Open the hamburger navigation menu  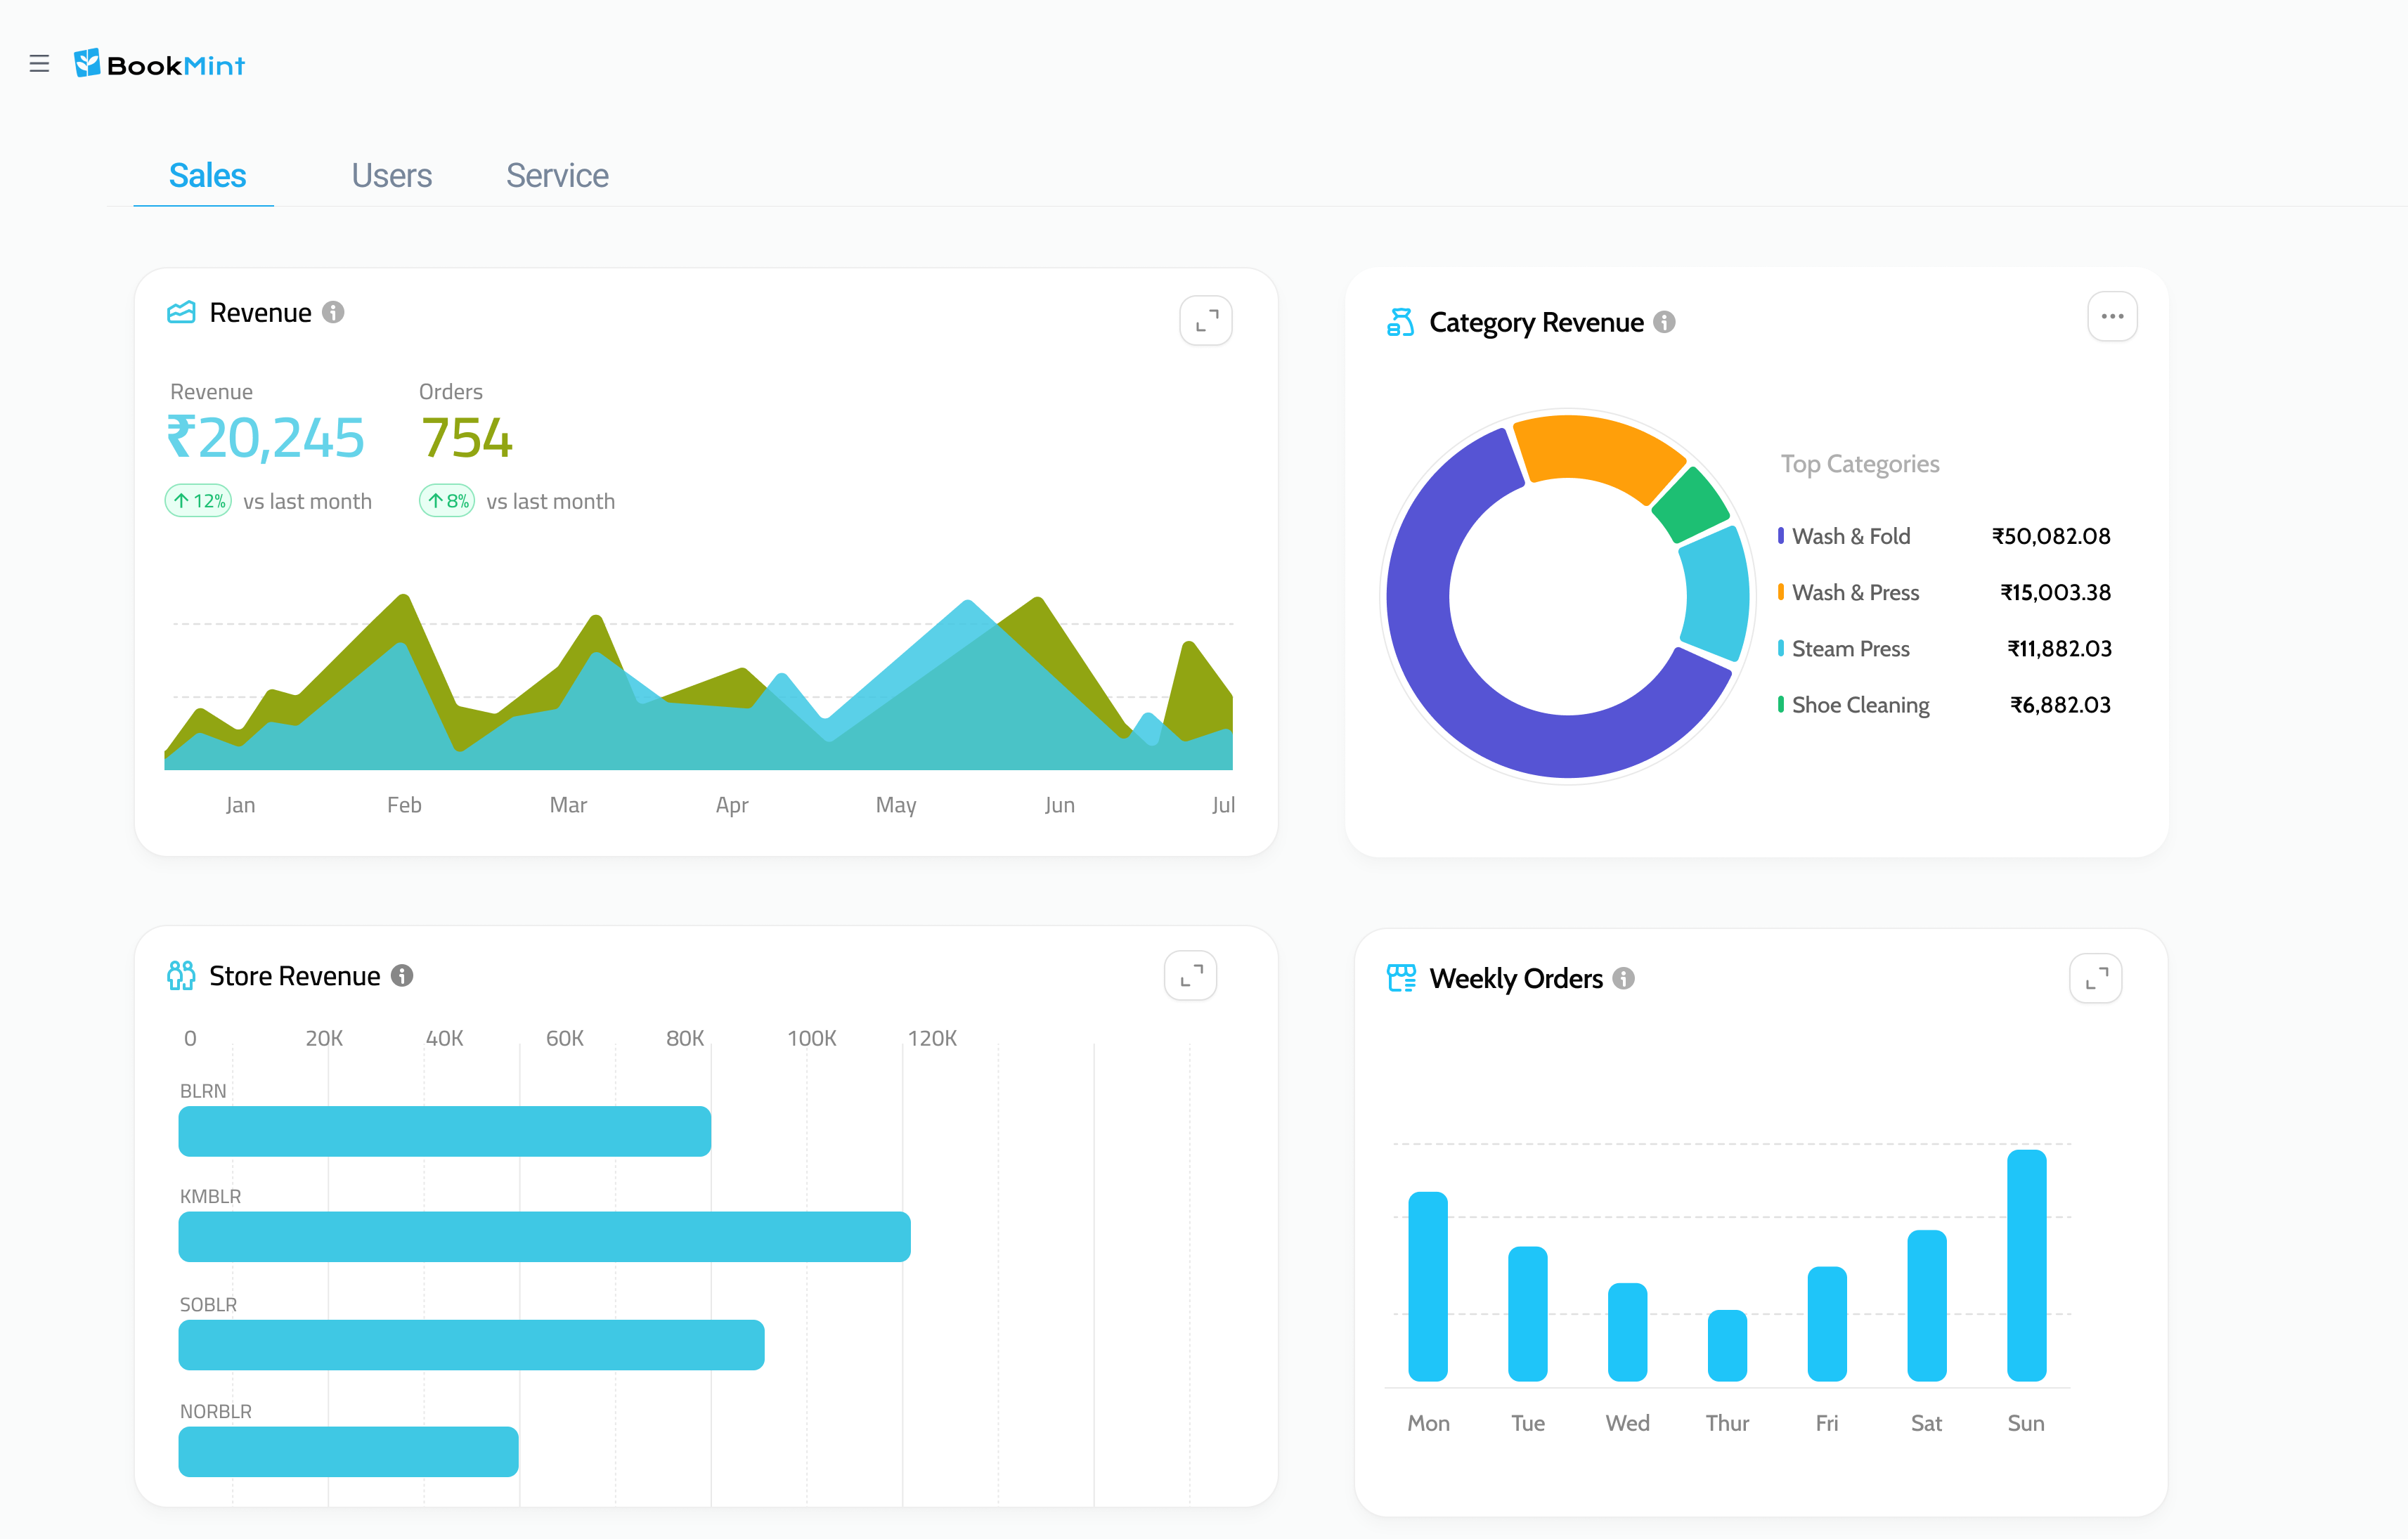pos(39,64)
